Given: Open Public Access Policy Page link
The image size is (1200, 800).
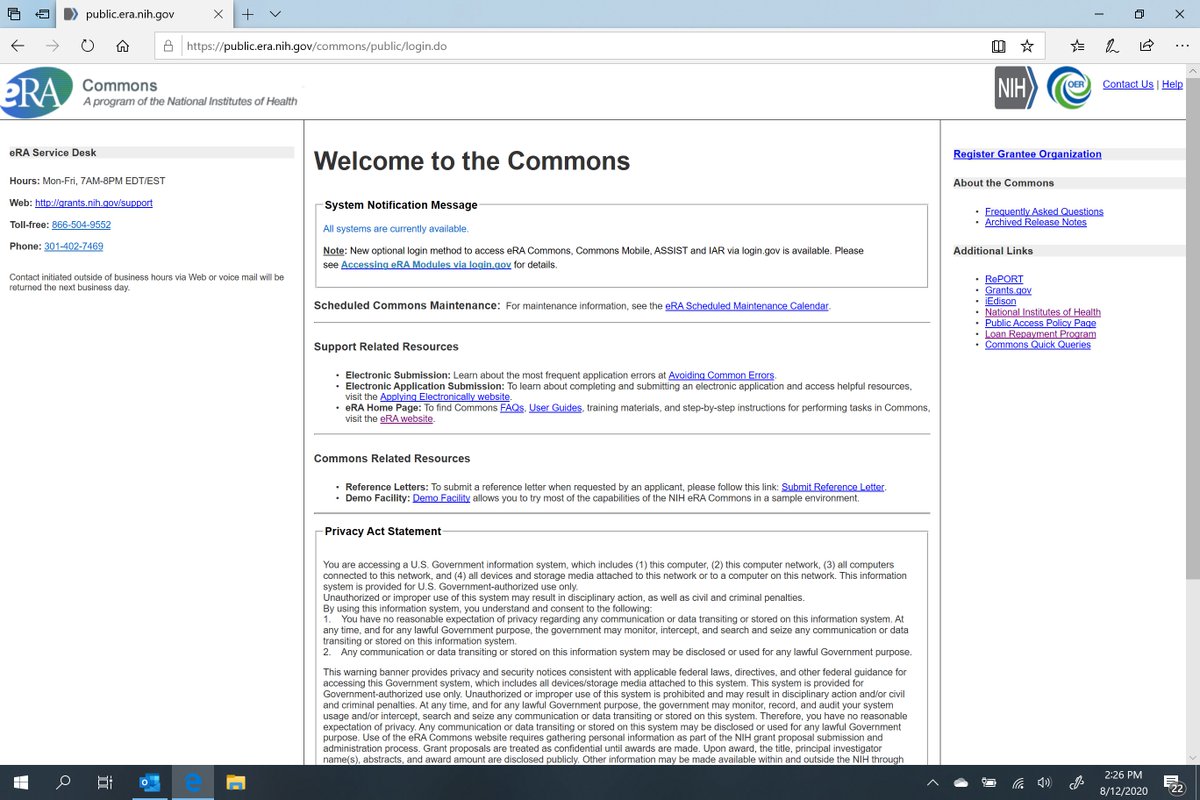Looking at the screenshot, I should coord(1040,323).
